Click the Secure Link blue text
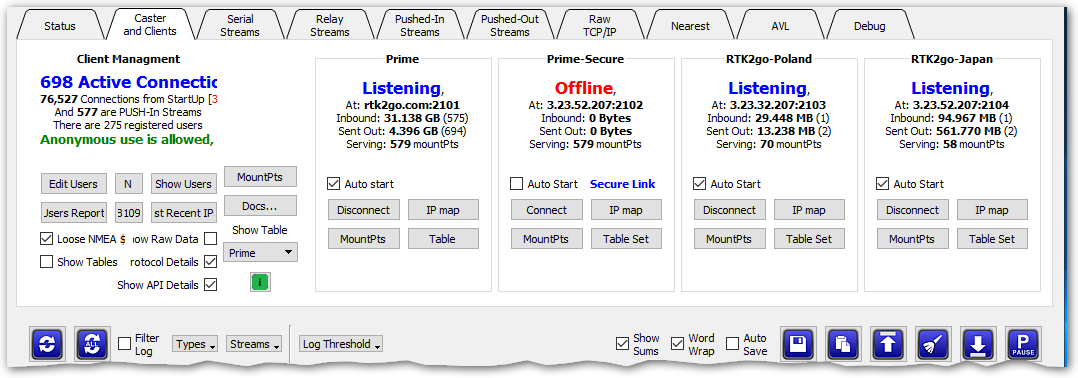This screenshot has width=1078, height=378. point(623,184)
